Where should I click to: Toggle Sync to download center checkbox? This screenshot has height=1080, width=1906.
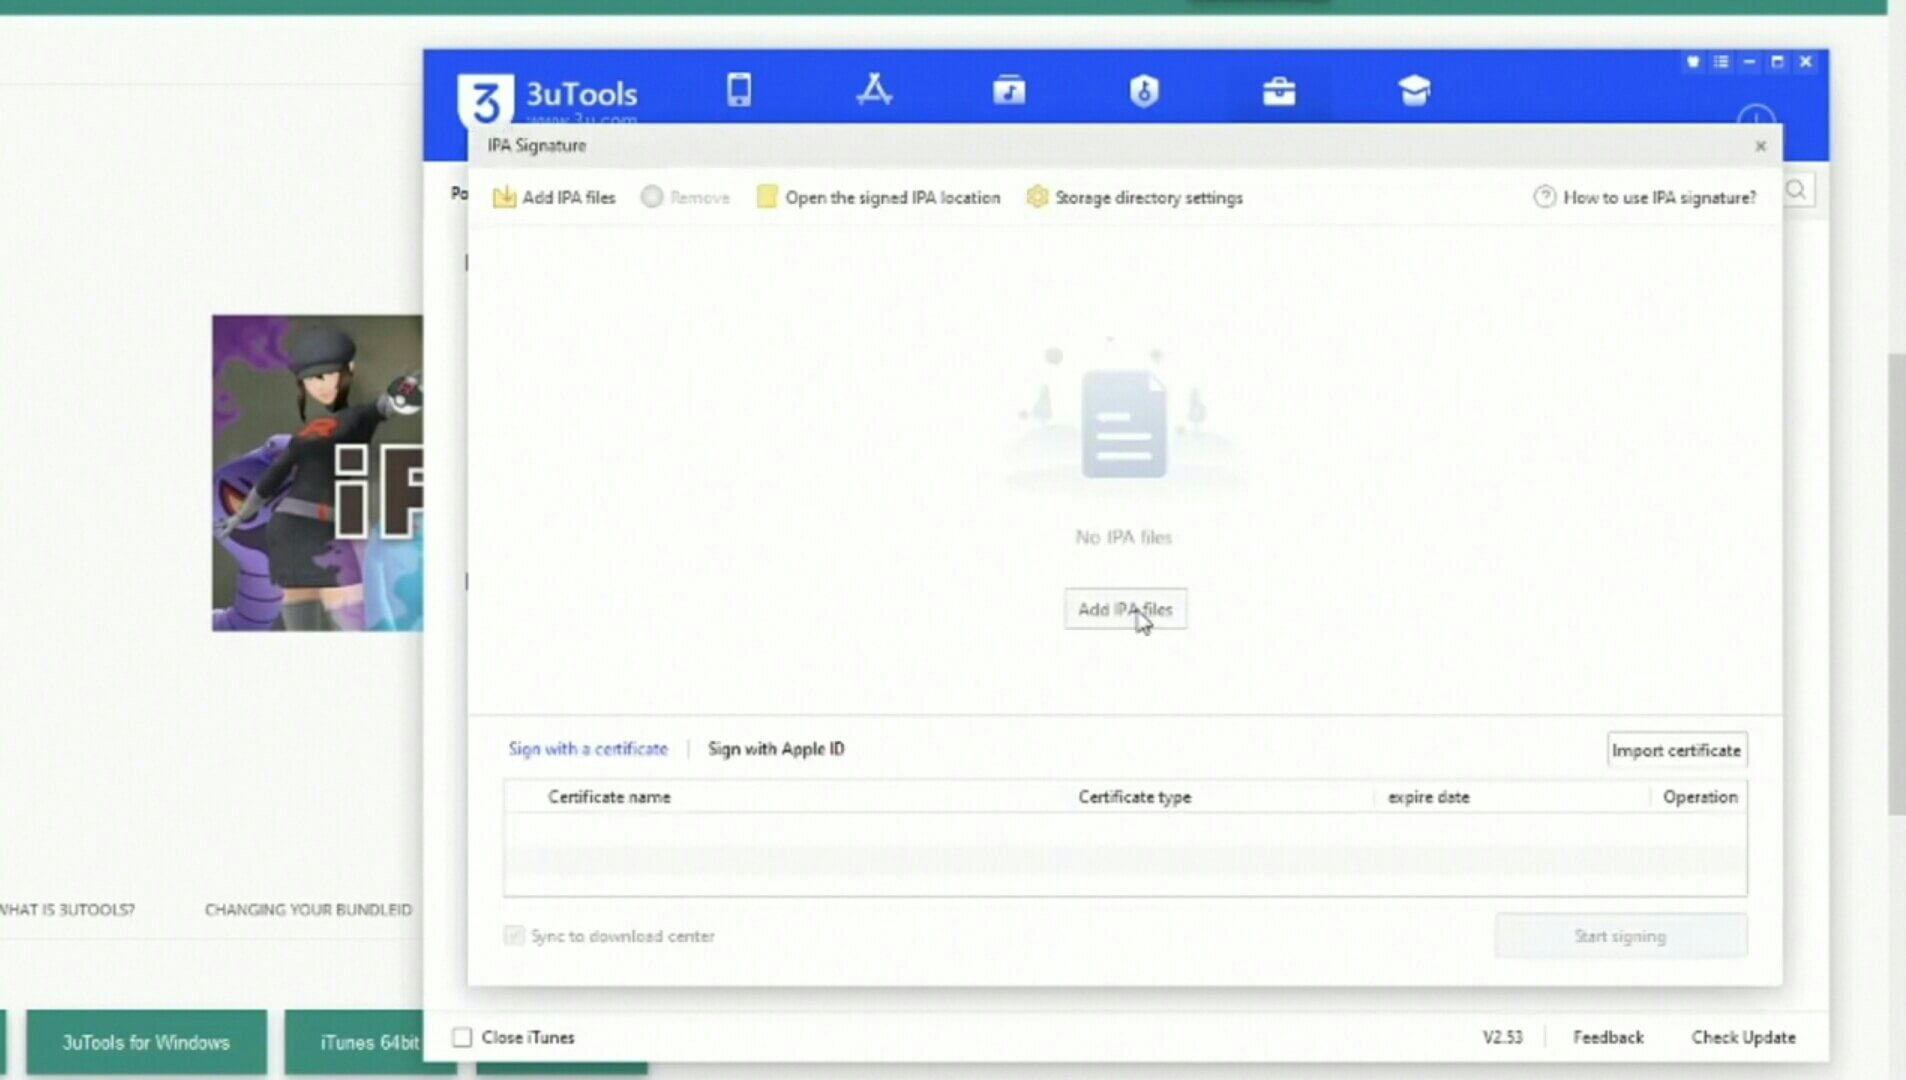pos(513,936)
